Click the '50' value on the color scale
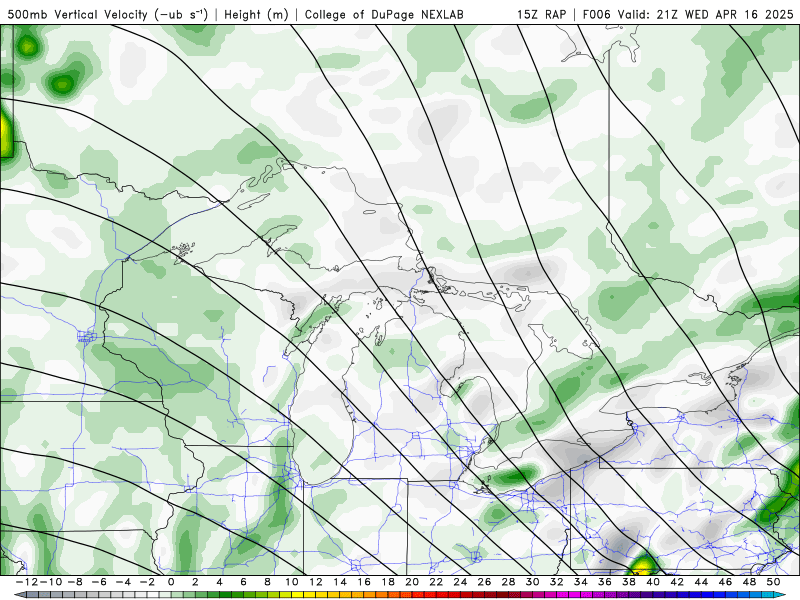The image size is (800, 600). (773, 582)
